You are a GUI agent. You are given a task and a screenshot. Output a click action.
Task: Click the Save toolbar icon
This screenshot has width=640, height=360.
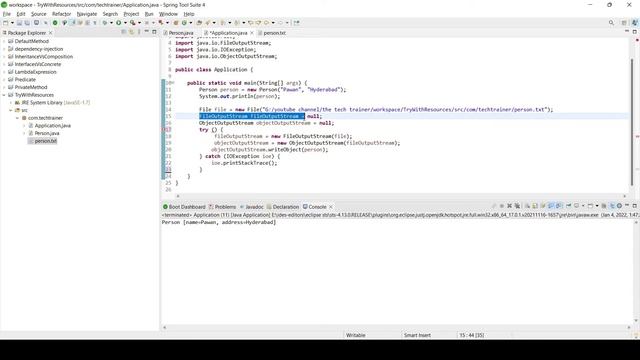click(x=19, y=23)
